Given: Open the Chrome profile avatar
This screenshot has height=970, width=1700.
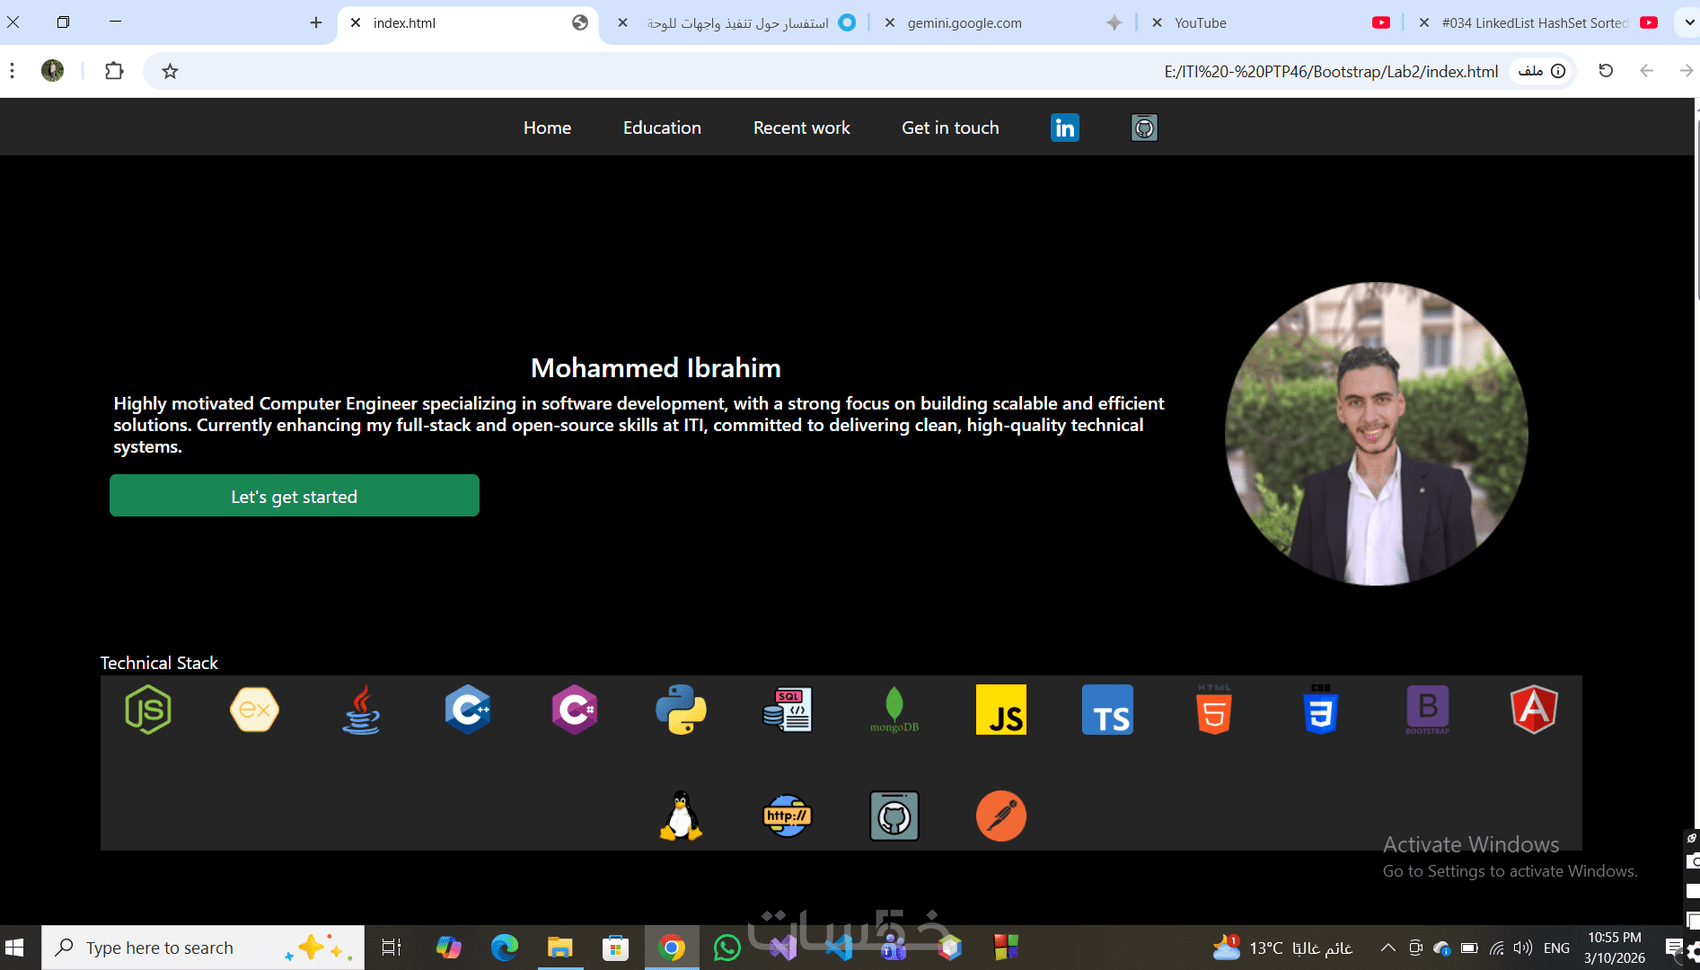Looking at the screenshot, I should click(53, 71).
